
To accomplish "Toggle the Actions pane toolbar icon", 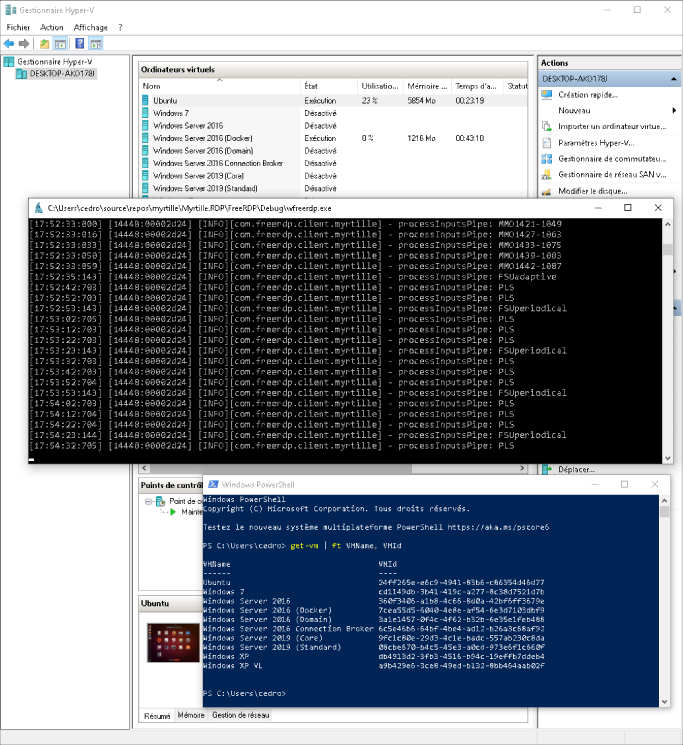I will pos(96,44).
